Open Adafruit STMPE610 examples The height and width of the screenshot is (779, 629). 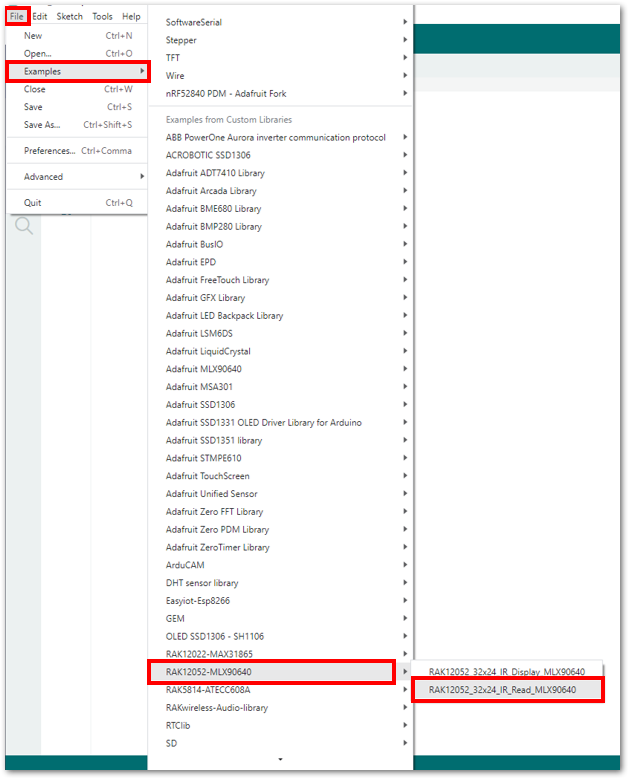(x=281, y=459)
